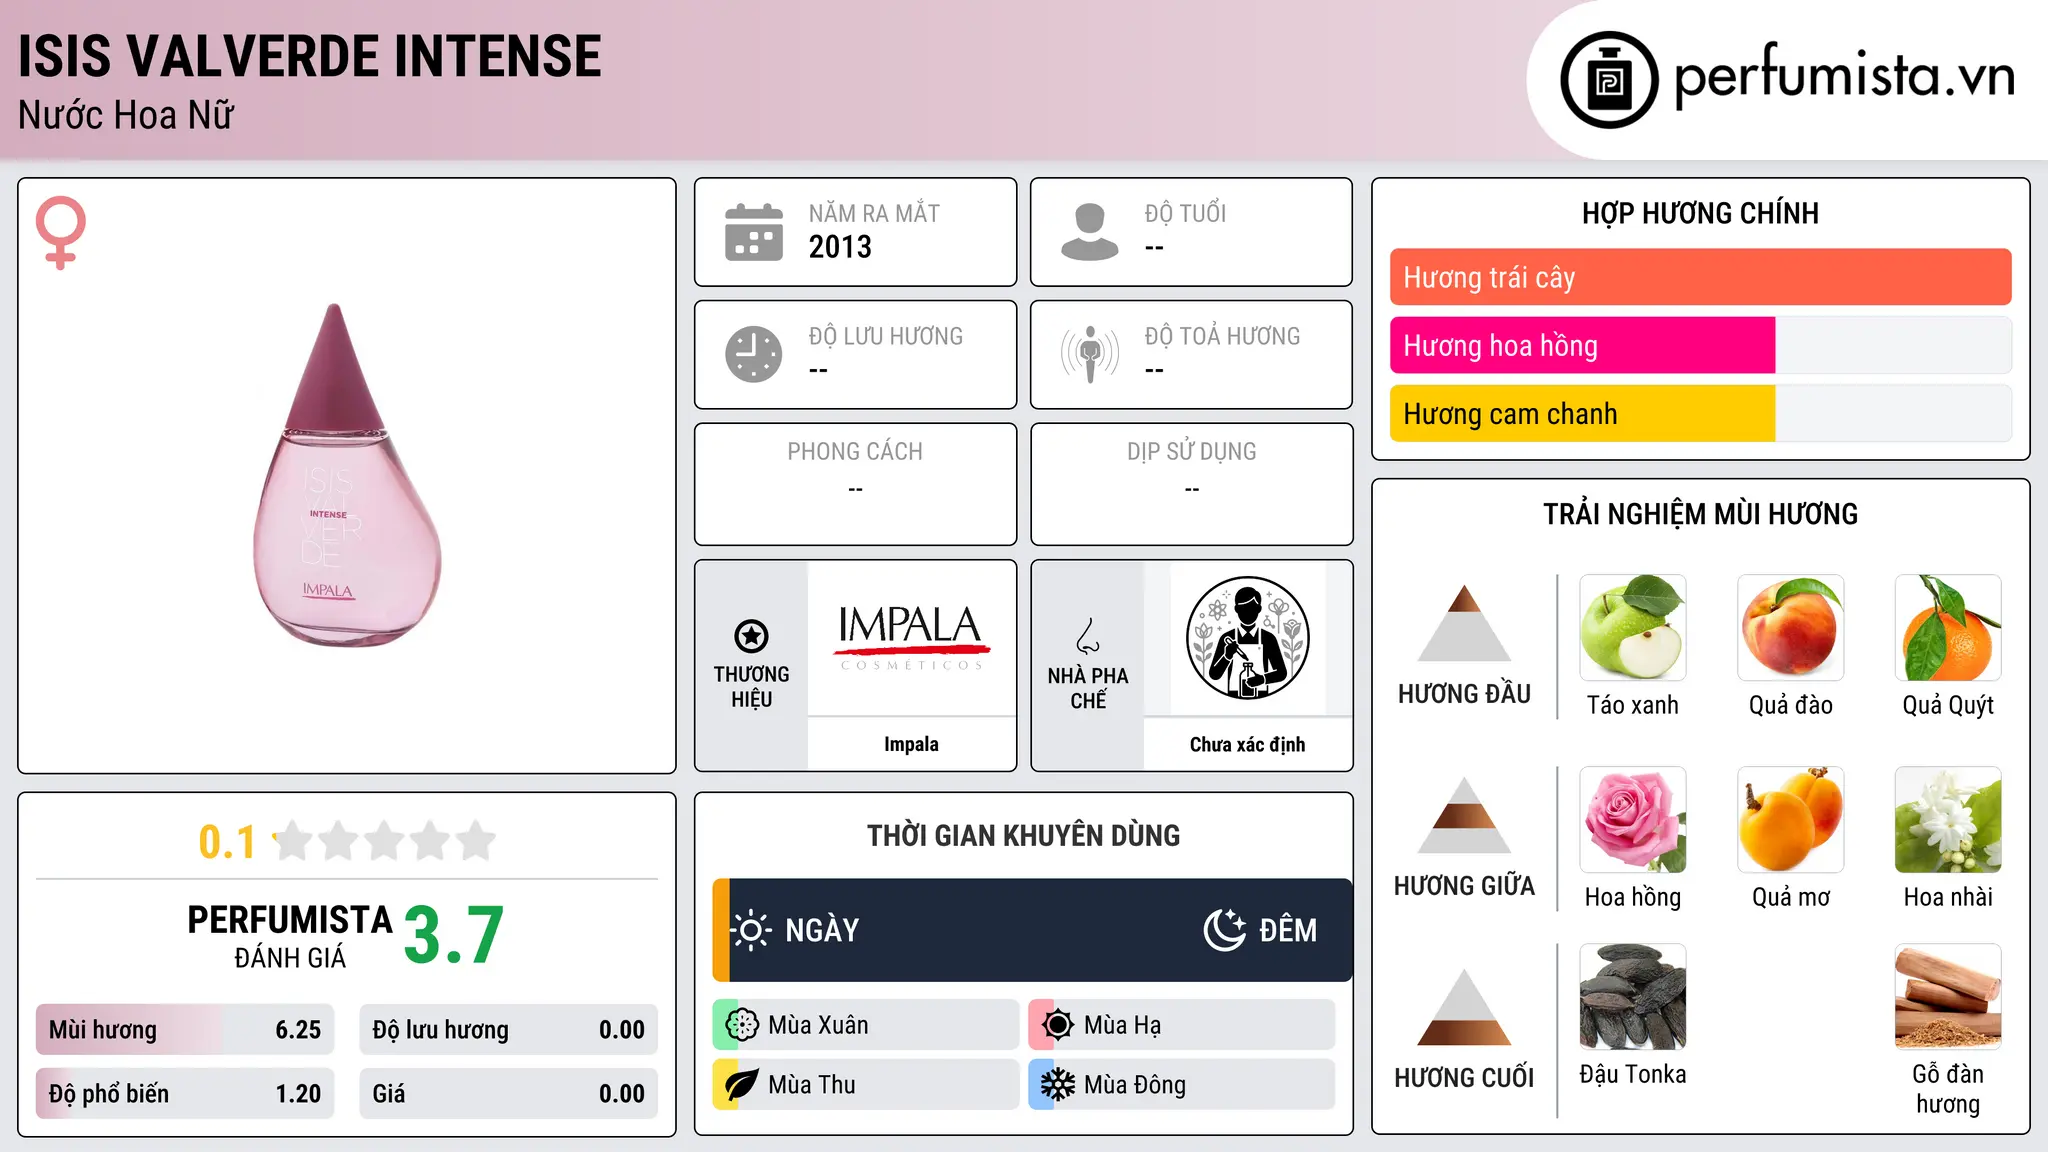Viewport: 2048px width, 1152px height.
Task: Click the moon icon next to Đêm
Action: pyautogui.click(x=1224, y=930)
